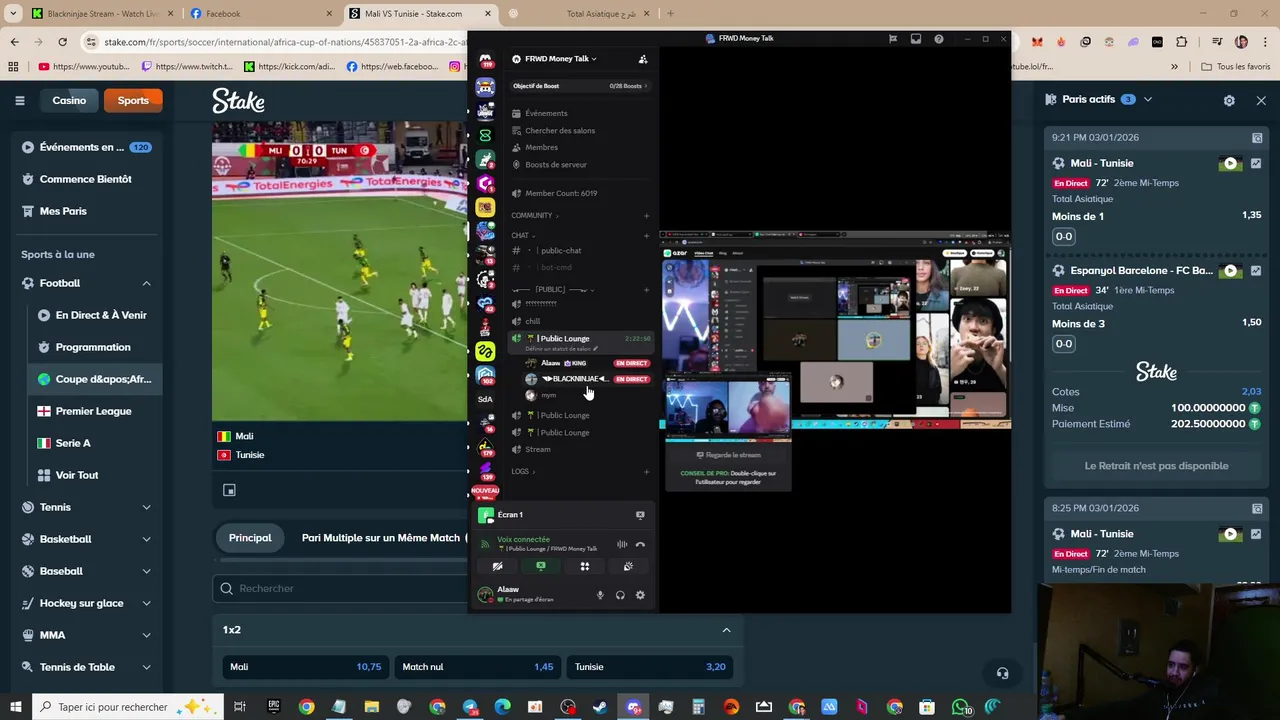The height and width of the screenshot is (720, 1280).
Task: Open Epic Games launcher from taskbar
Action: (274, 707)
